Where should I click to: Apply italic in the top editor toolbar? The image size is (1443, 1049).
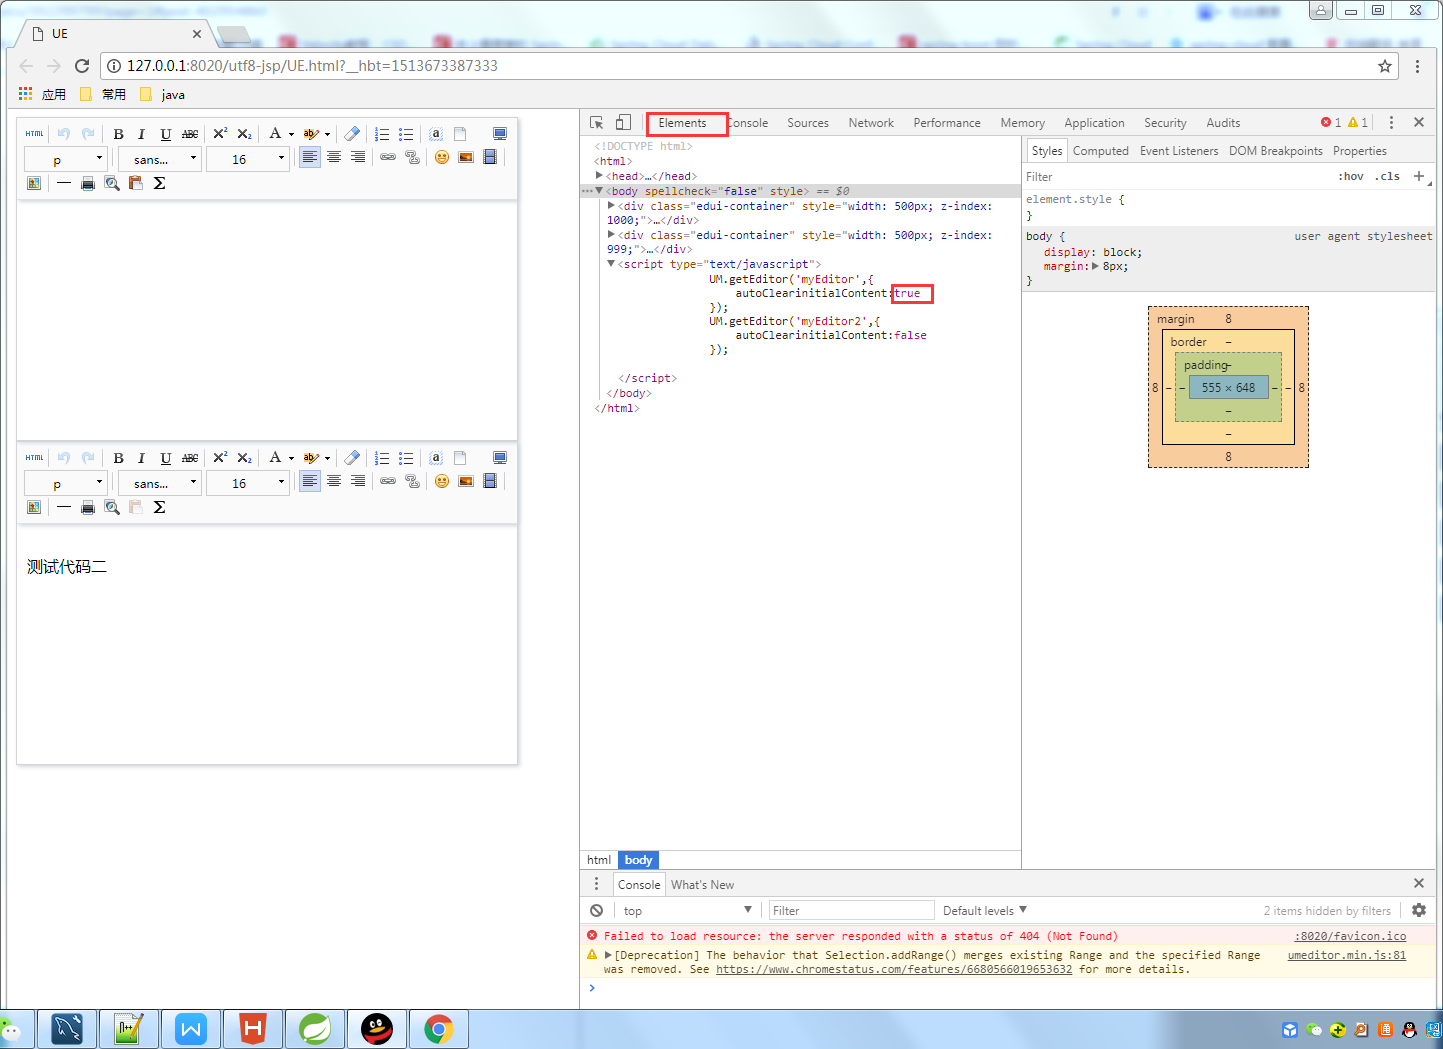coord(141,134)
